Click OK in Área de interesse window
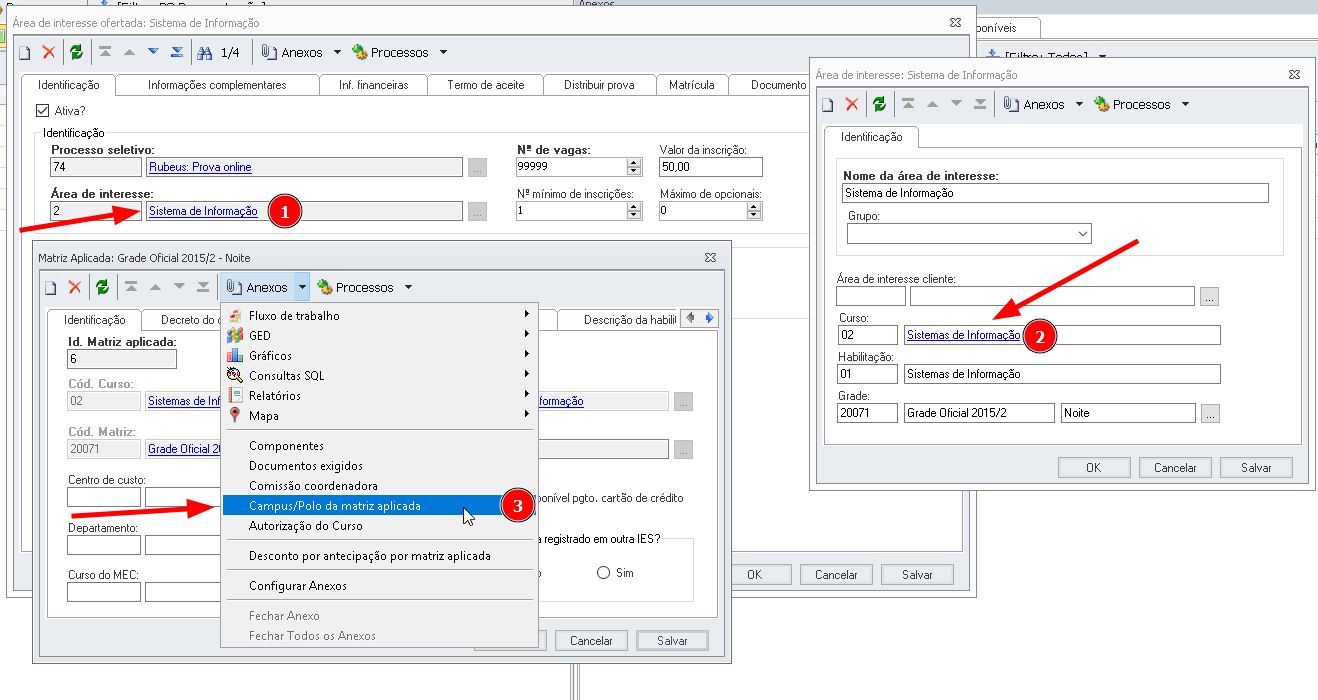Screen dimensions: 1318x700 1094,467
